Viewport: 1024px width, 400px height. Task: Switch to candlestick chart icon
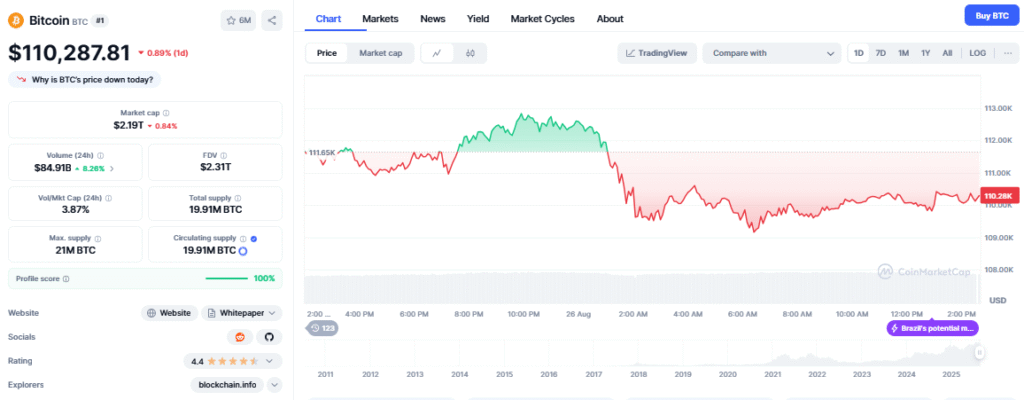click(469, 53)
